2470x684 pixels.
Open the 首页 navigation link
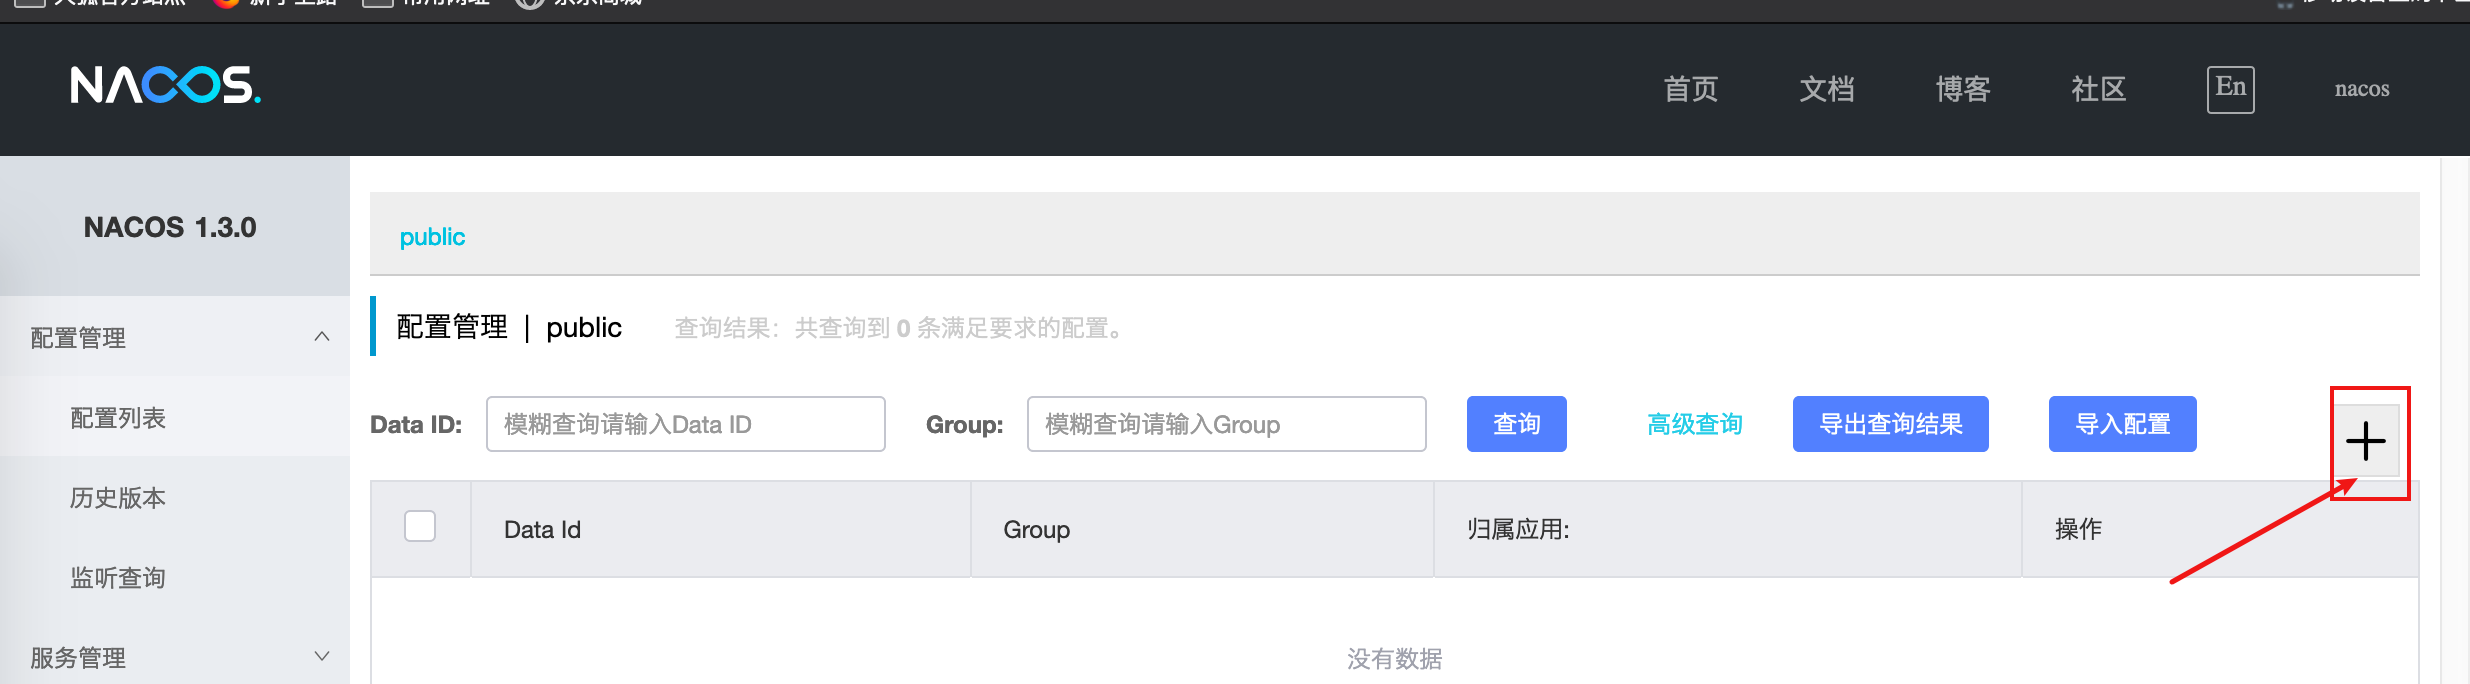[1691, 89]
